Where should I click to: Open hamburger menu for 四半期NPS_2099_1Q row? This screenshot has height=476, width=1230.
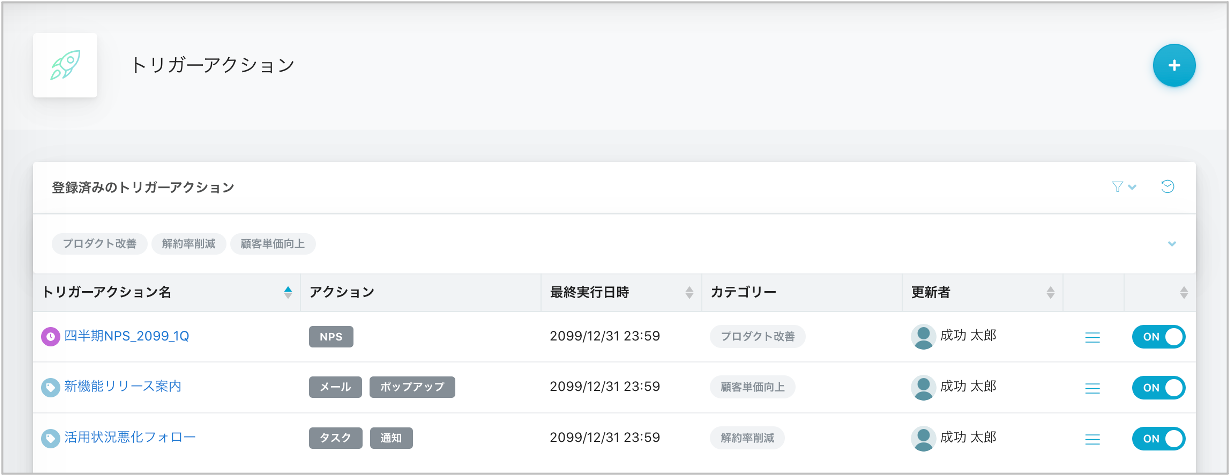(x=1093, y=338)
